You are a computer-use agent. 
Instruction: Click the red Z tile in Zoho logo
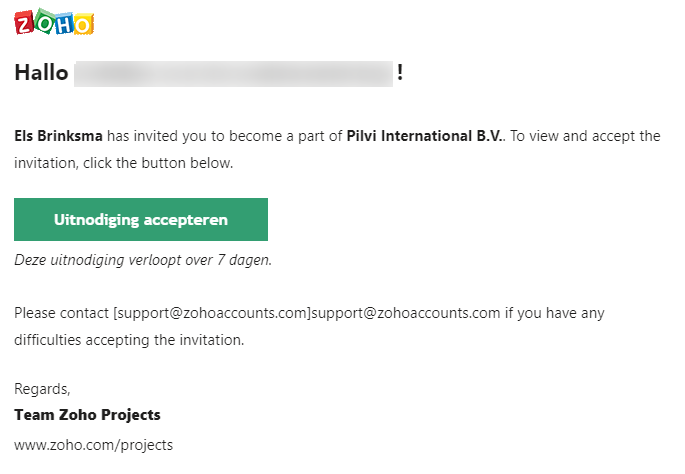click(24, 24)
